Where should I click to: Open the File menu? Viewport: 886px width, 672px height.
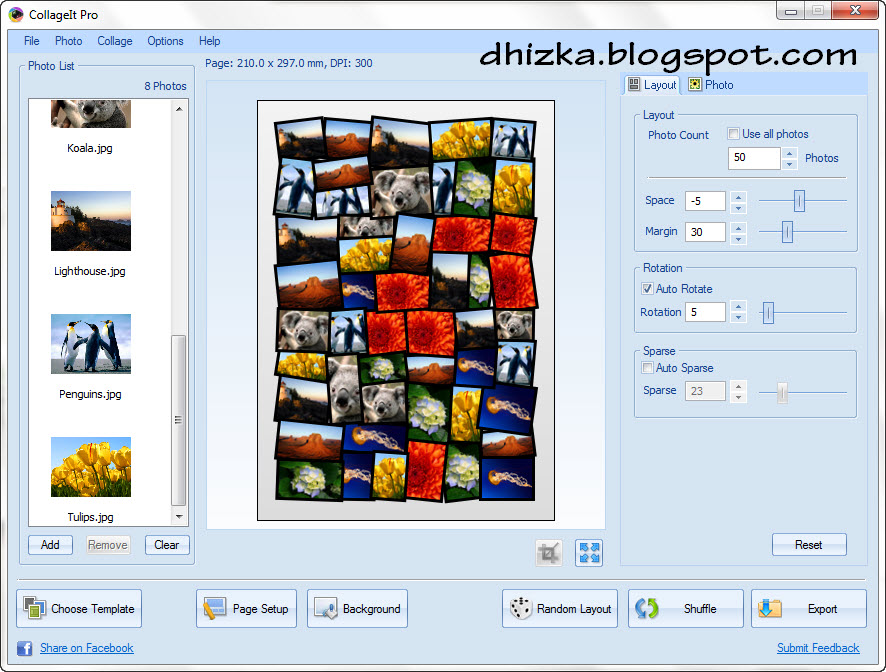(x=32, y=41)
